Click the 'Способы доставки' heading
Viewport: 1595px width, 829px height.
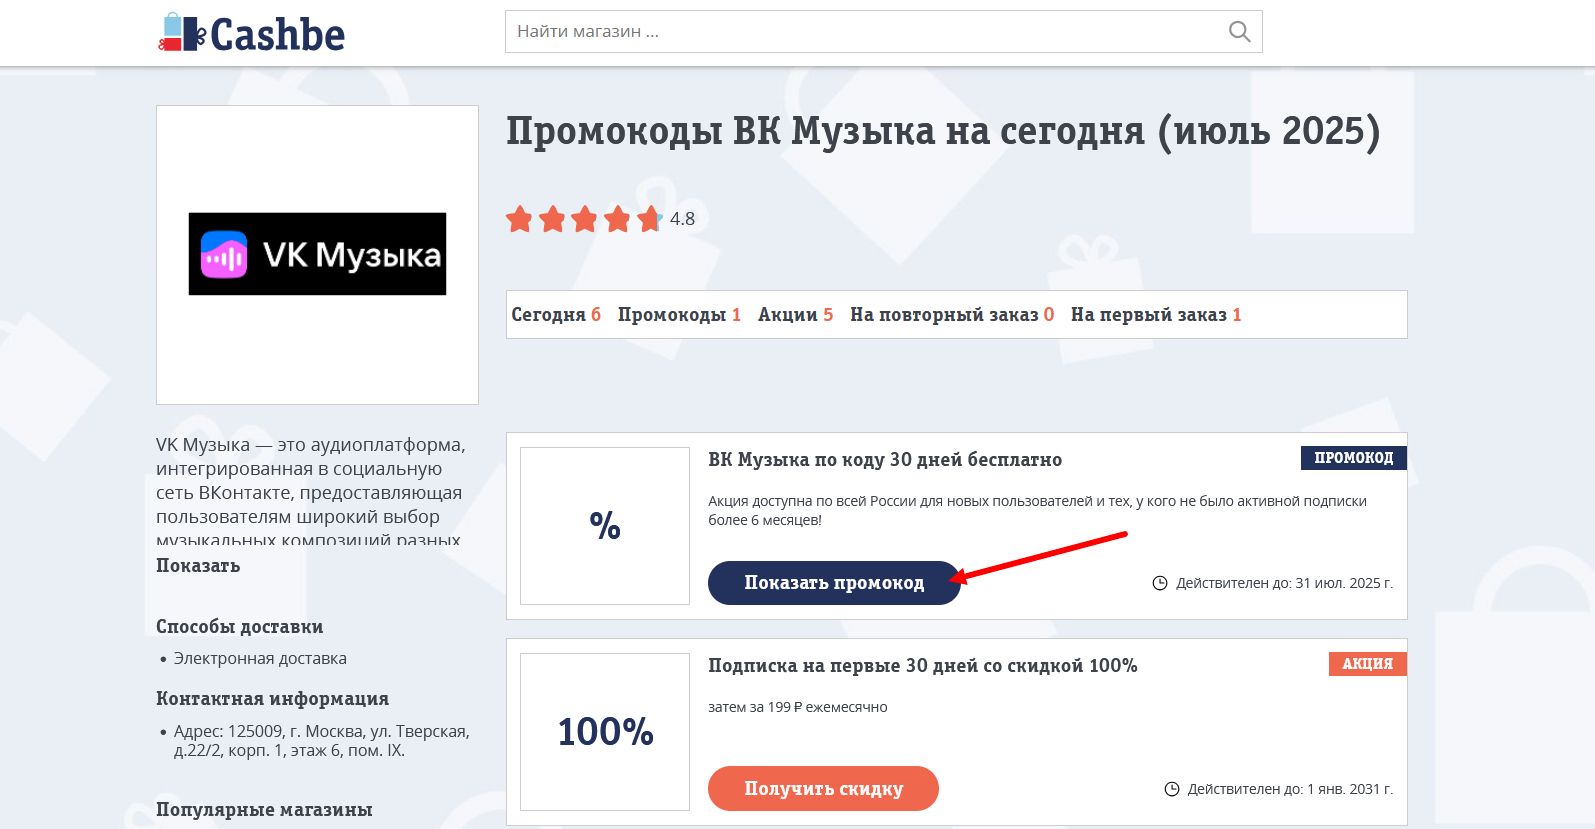coord(240,627)
